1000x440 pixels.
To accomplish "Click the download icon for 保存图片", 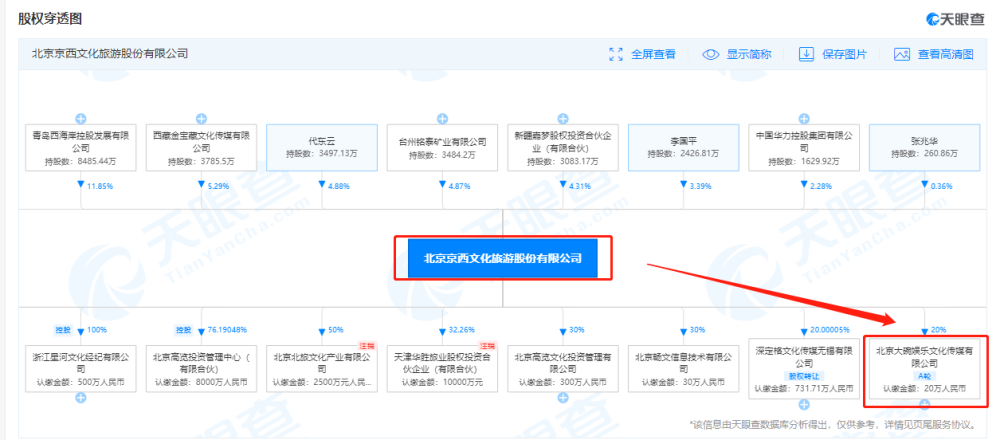I will (806, 54).
